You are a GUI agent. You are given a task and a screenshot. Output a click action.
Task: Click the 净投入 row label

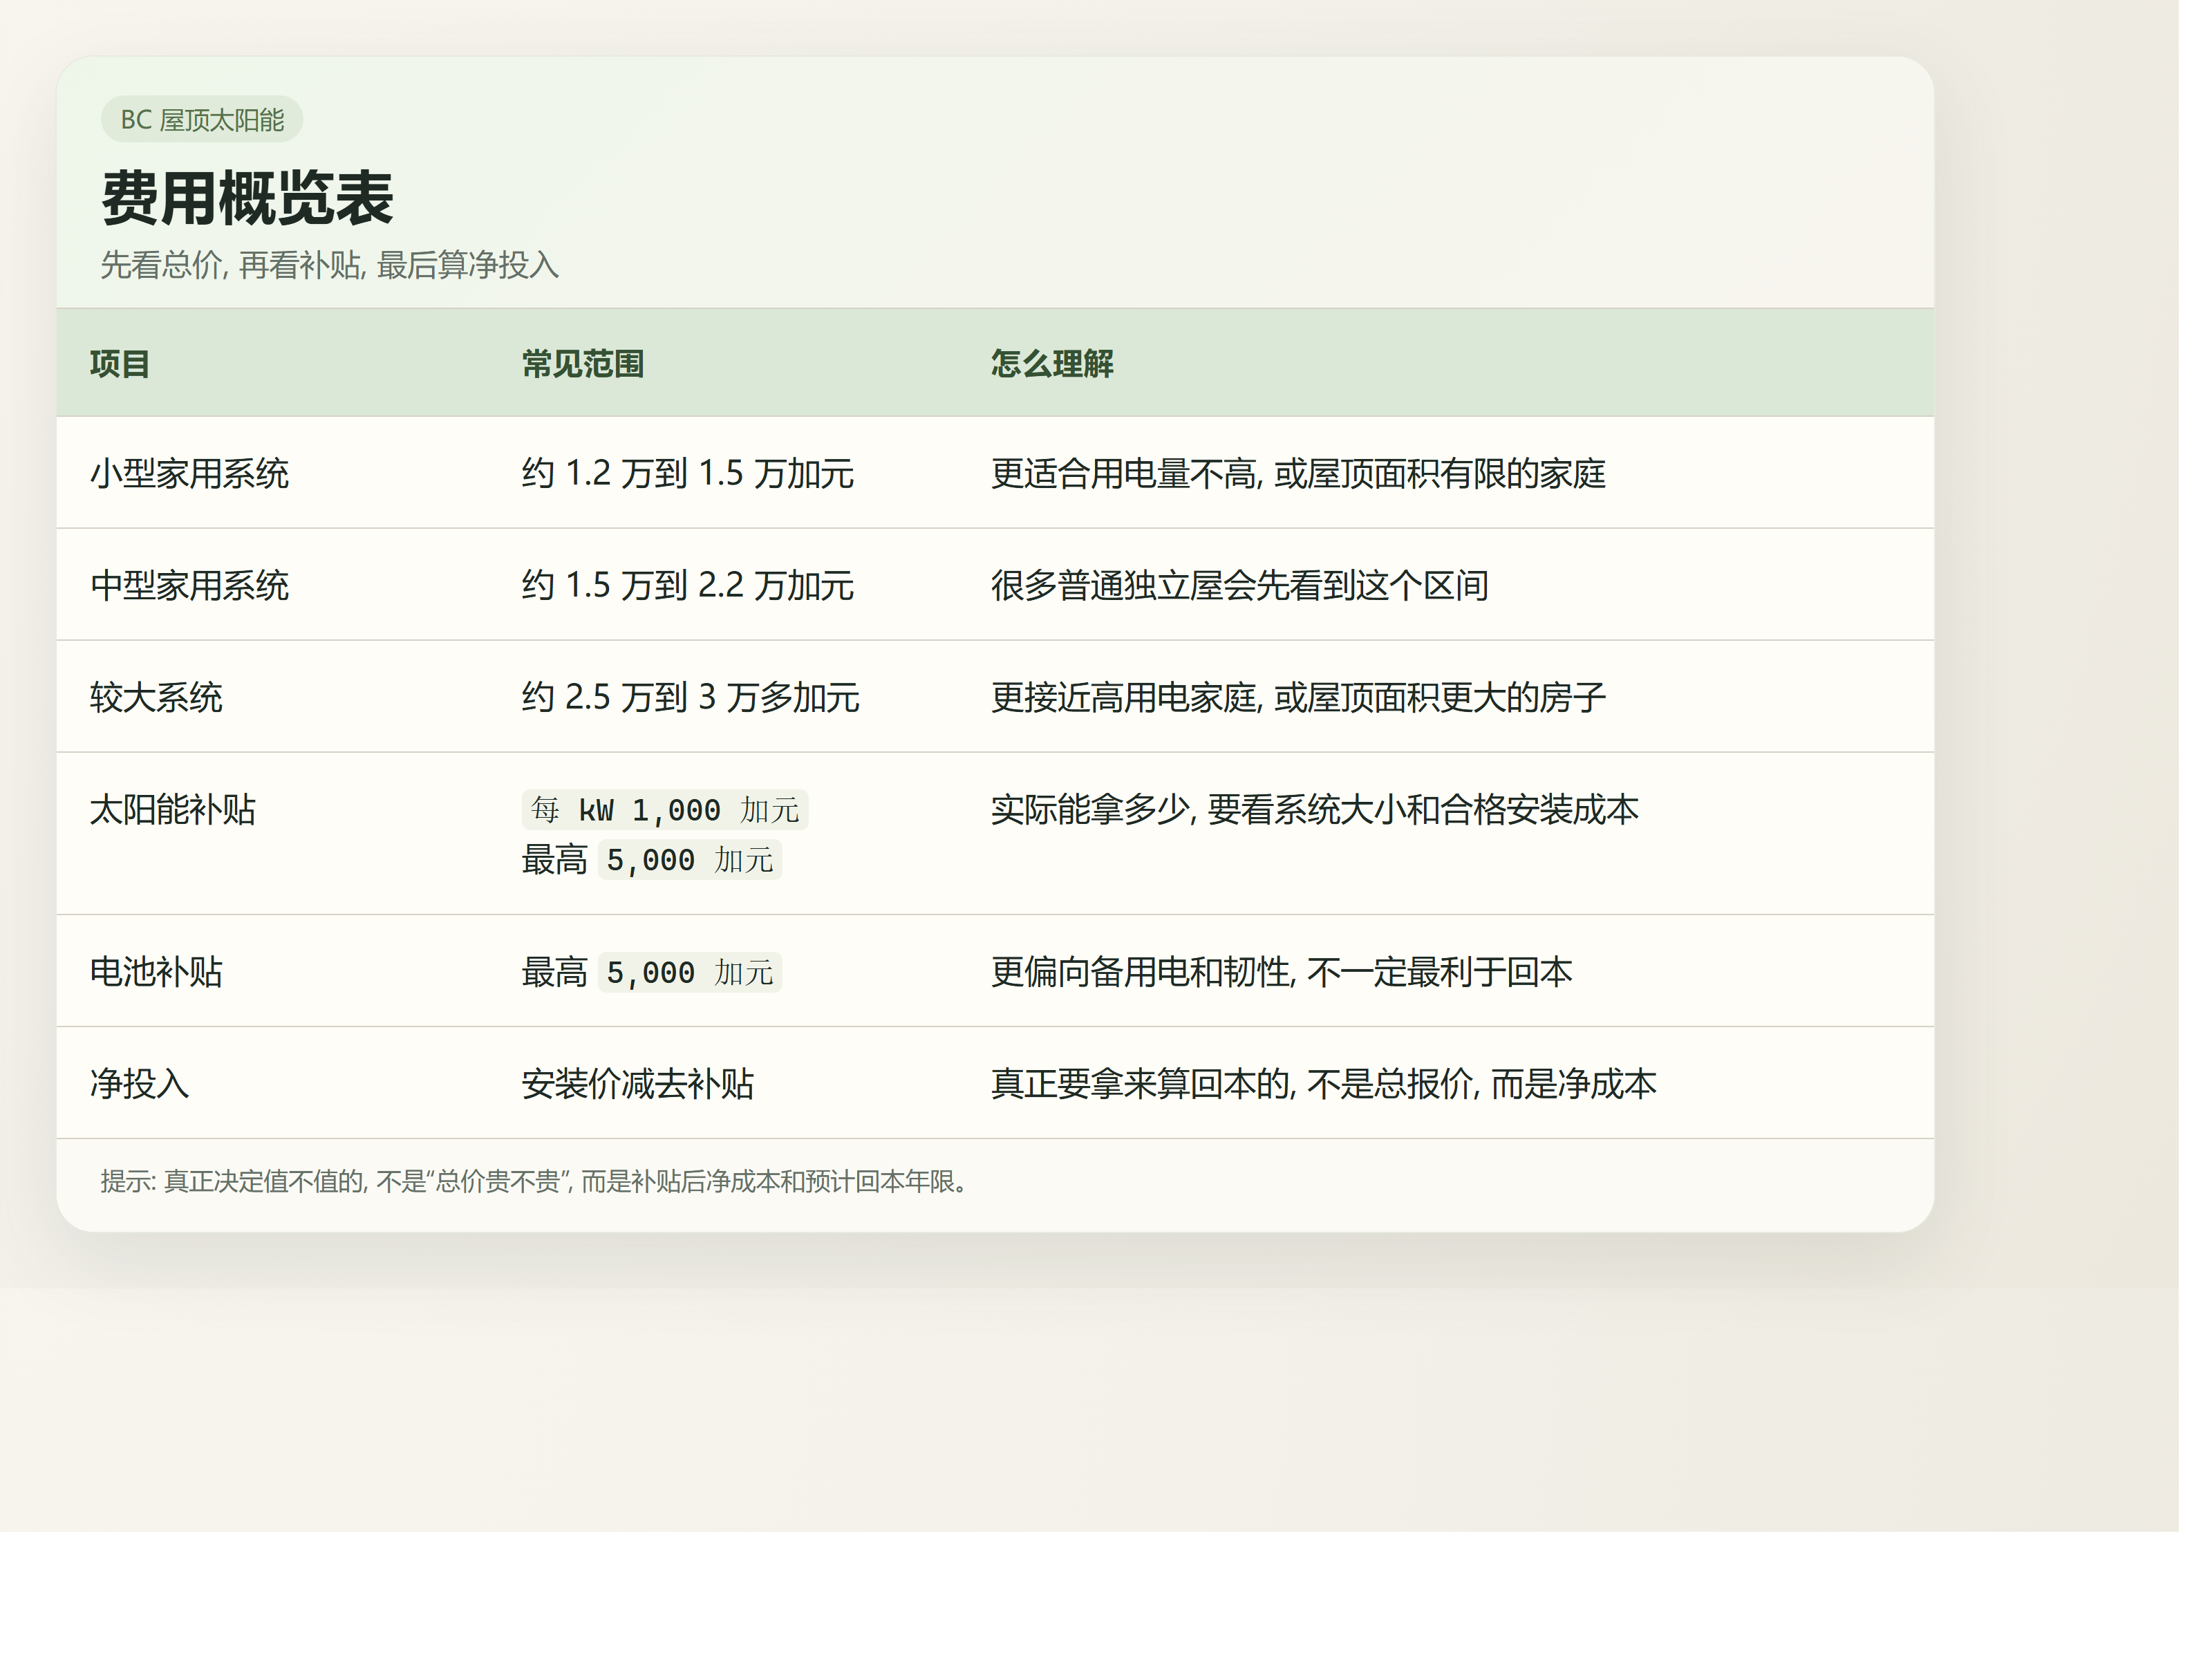tap(140, 1084)
